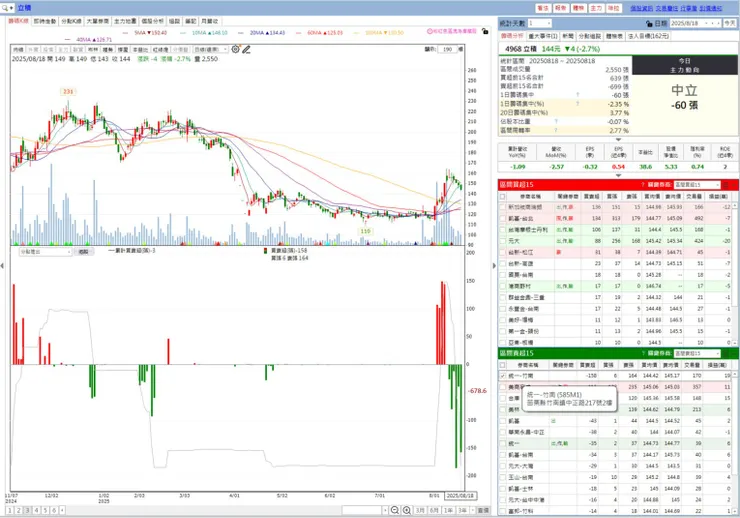This screenshot has height=518, width=740.
Task: Tick the checkbox for 凱基-台北 row
Action: [503, 218]
